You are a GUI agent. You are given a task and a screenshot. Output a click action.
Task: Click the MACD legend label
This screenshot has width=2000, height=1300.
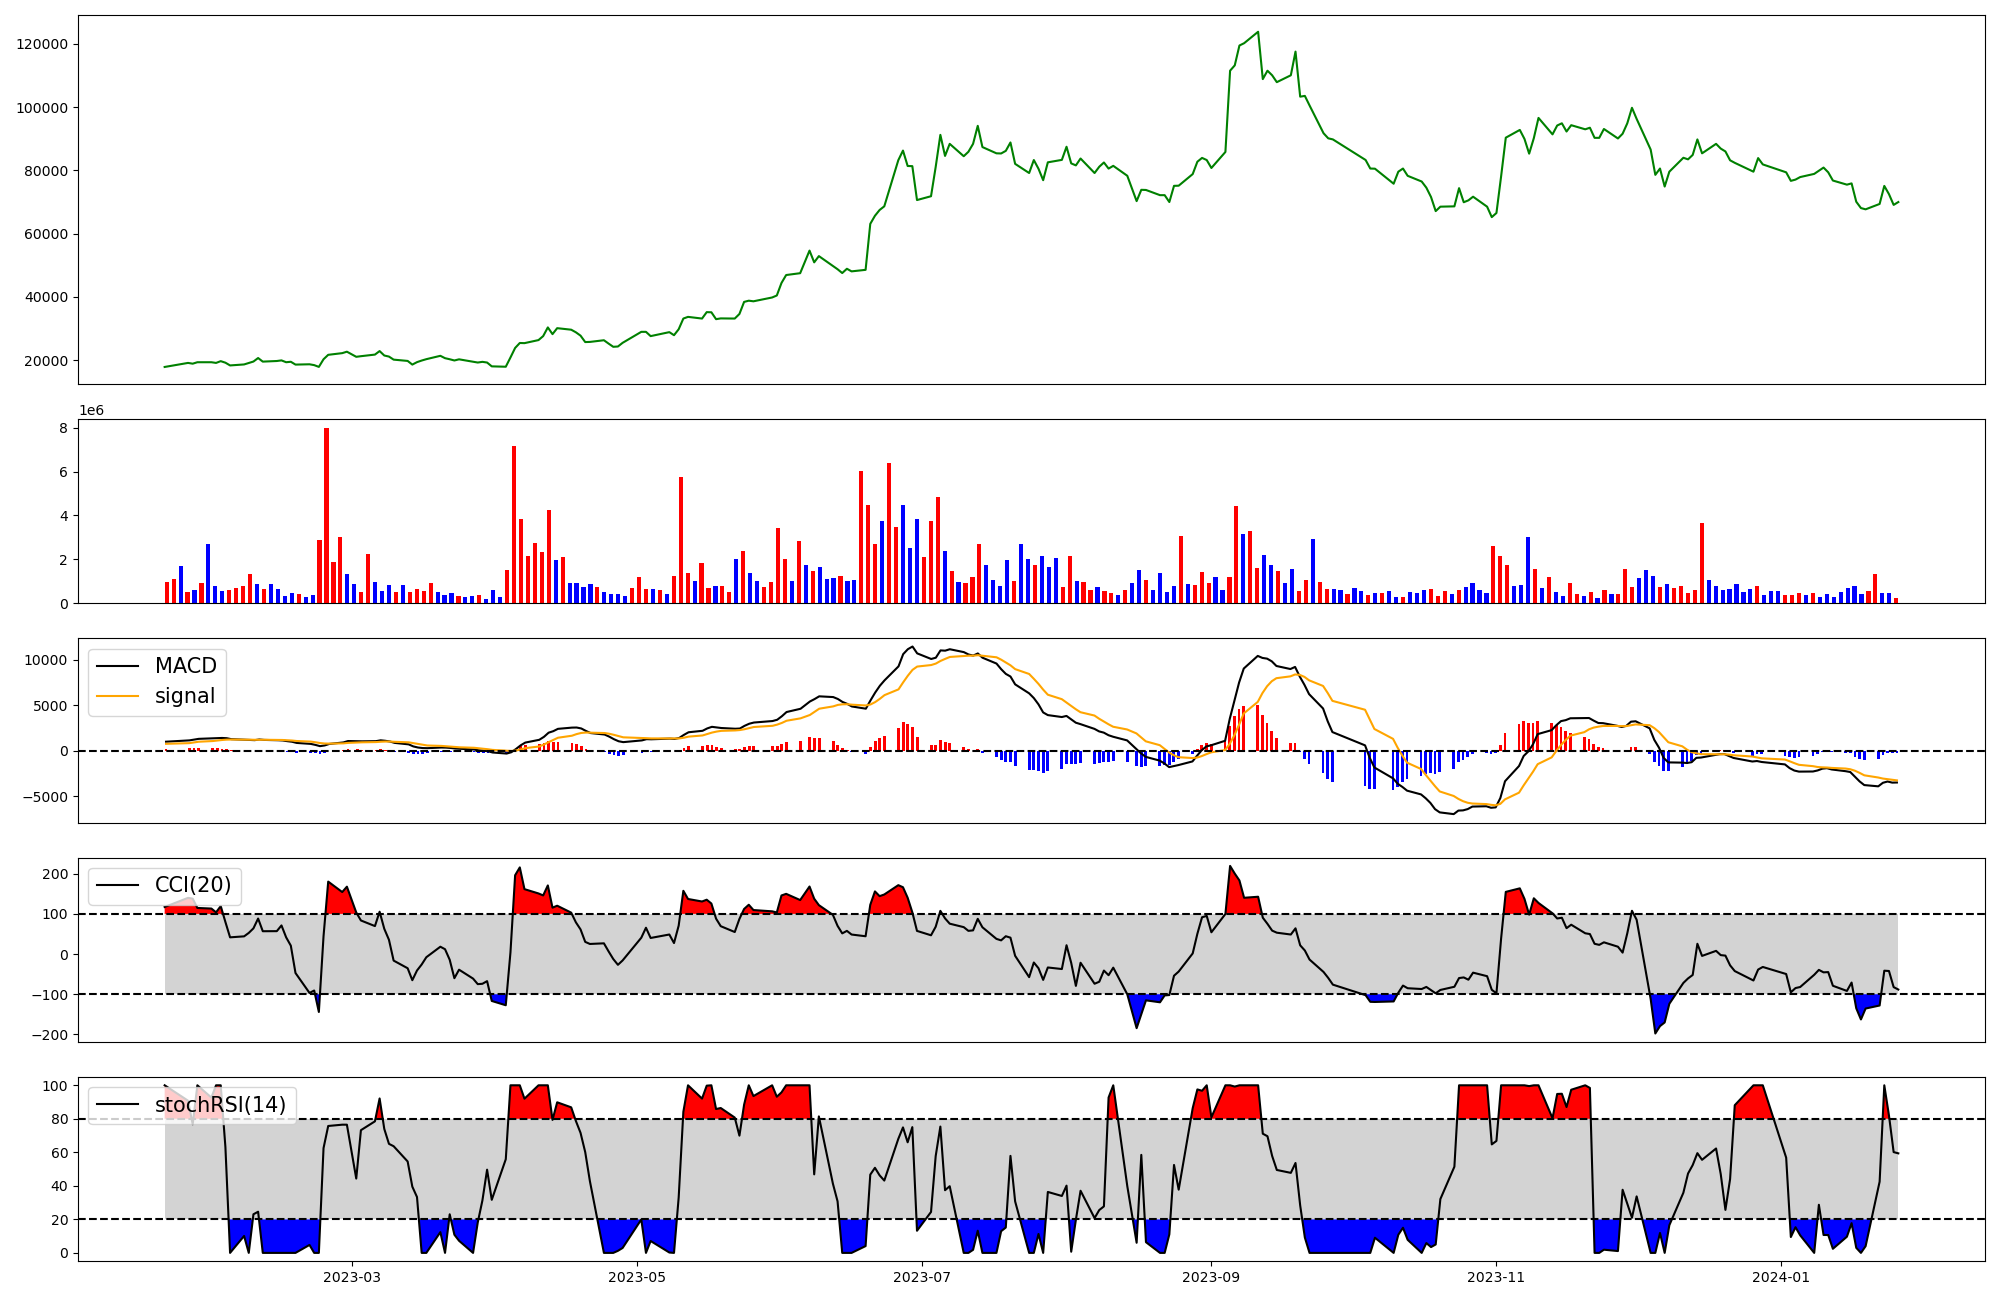click(x=185, y=666)
